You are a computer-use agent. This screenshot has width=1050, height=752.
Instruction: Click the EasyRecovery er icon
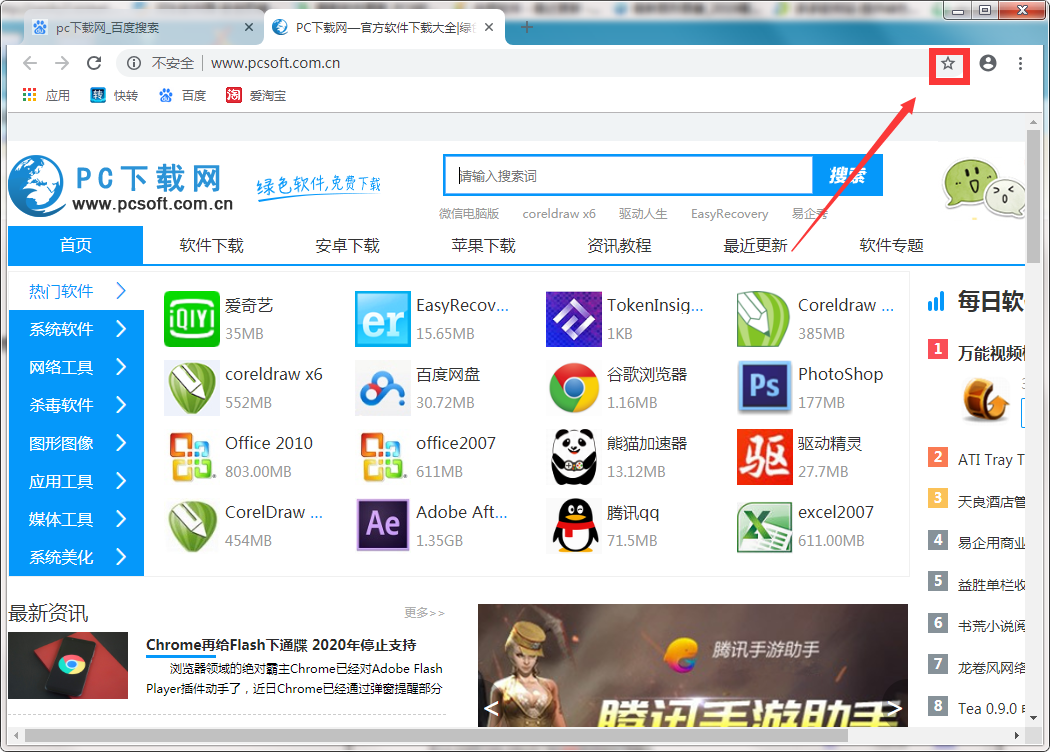tap(382, 319)
